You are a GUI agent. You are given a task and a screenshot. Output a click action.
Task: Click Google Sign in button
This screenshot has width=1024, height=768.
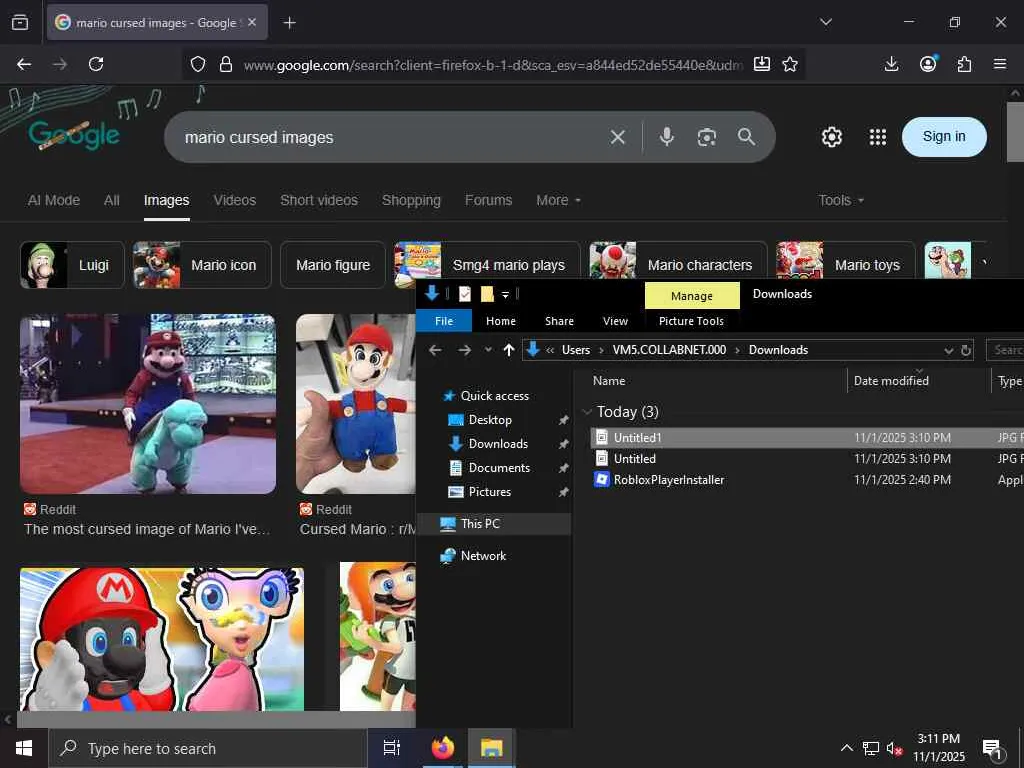click(x=944, y=136)
